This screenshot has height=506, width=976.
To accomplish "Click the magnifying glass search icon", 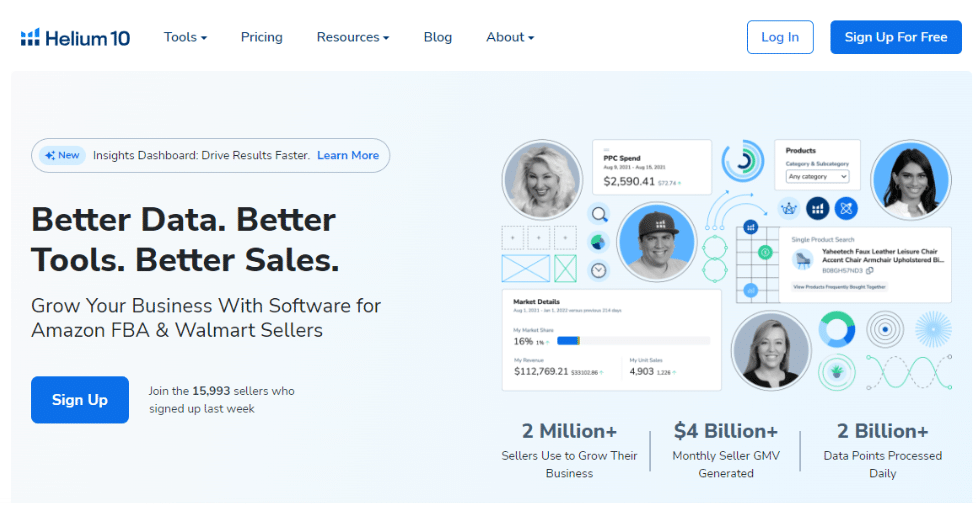I will point(599,213).
